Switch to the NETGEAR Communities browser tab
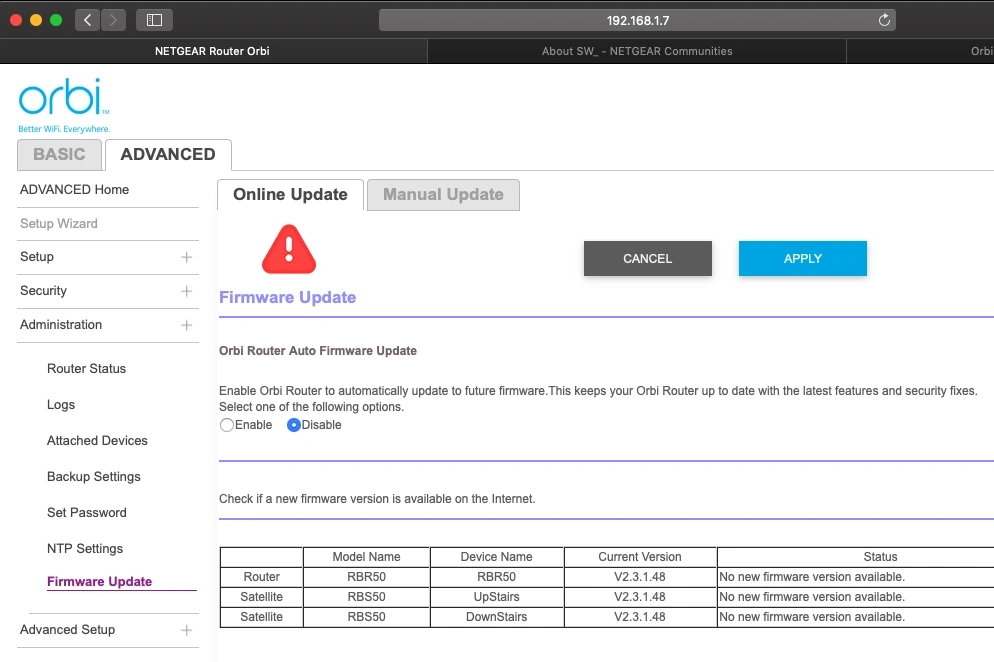 tap(637, 51)
